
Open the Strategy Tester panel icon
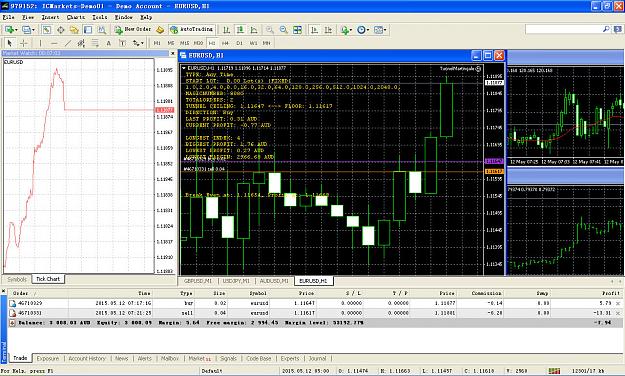pos(102,30)
